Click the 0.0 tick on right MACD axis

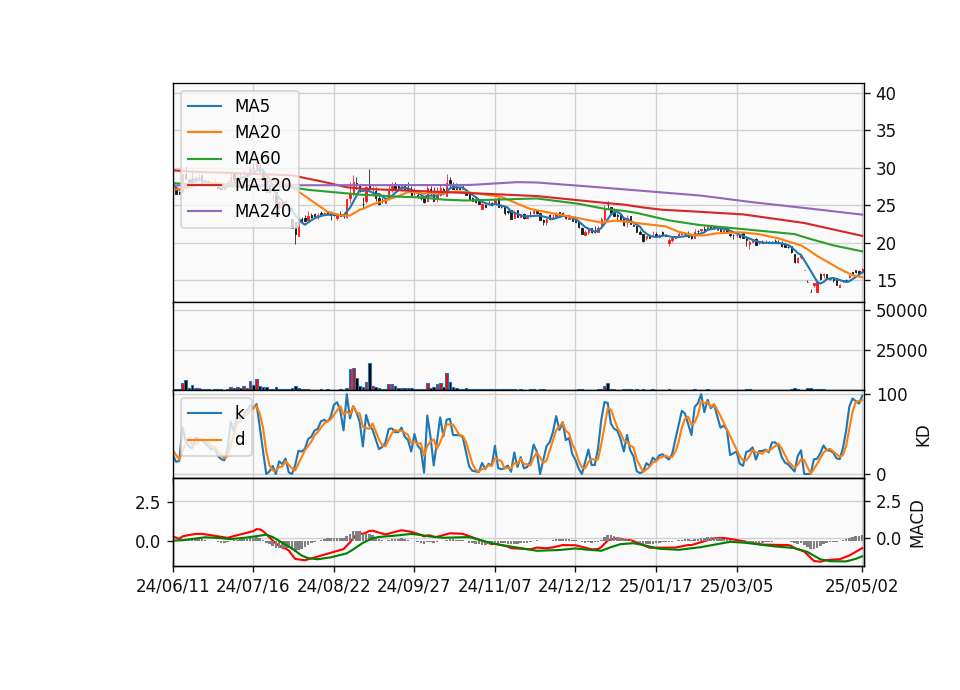tap(889, 539)
